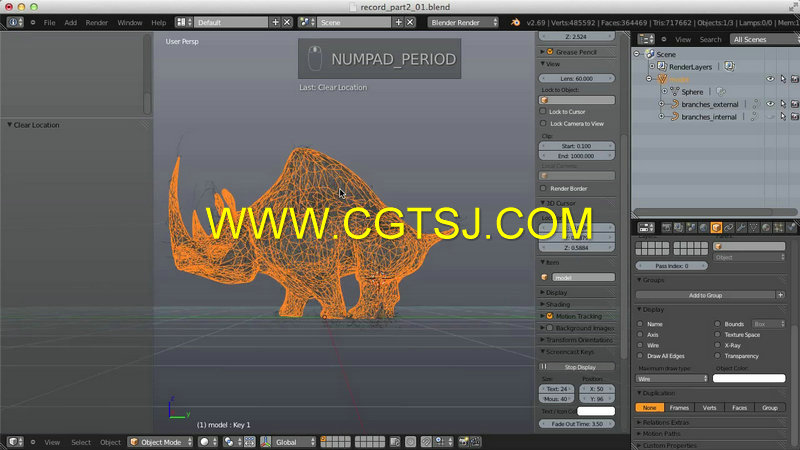The image size is (800, 450).
Task: Expand the Transform Orientations panel
Action: click(542, 340)
